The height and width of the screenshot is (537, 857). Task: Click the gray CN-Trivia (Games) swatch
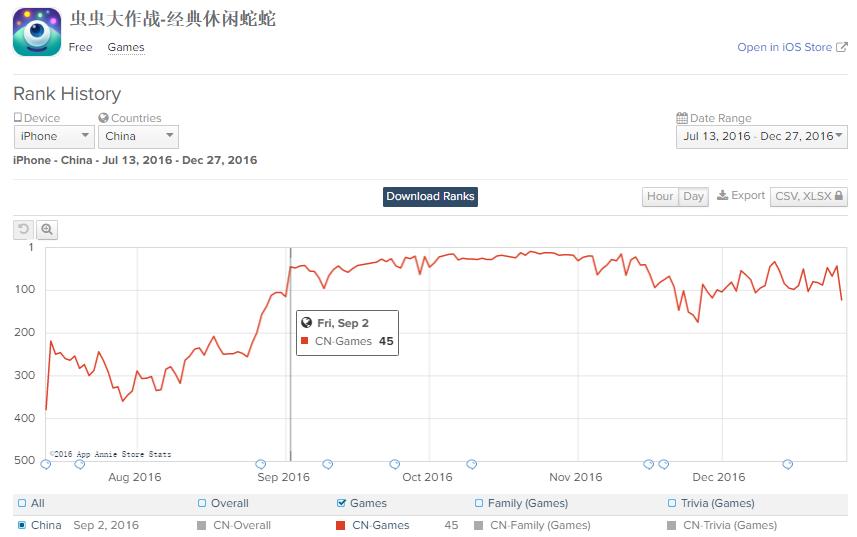(672, 526)
